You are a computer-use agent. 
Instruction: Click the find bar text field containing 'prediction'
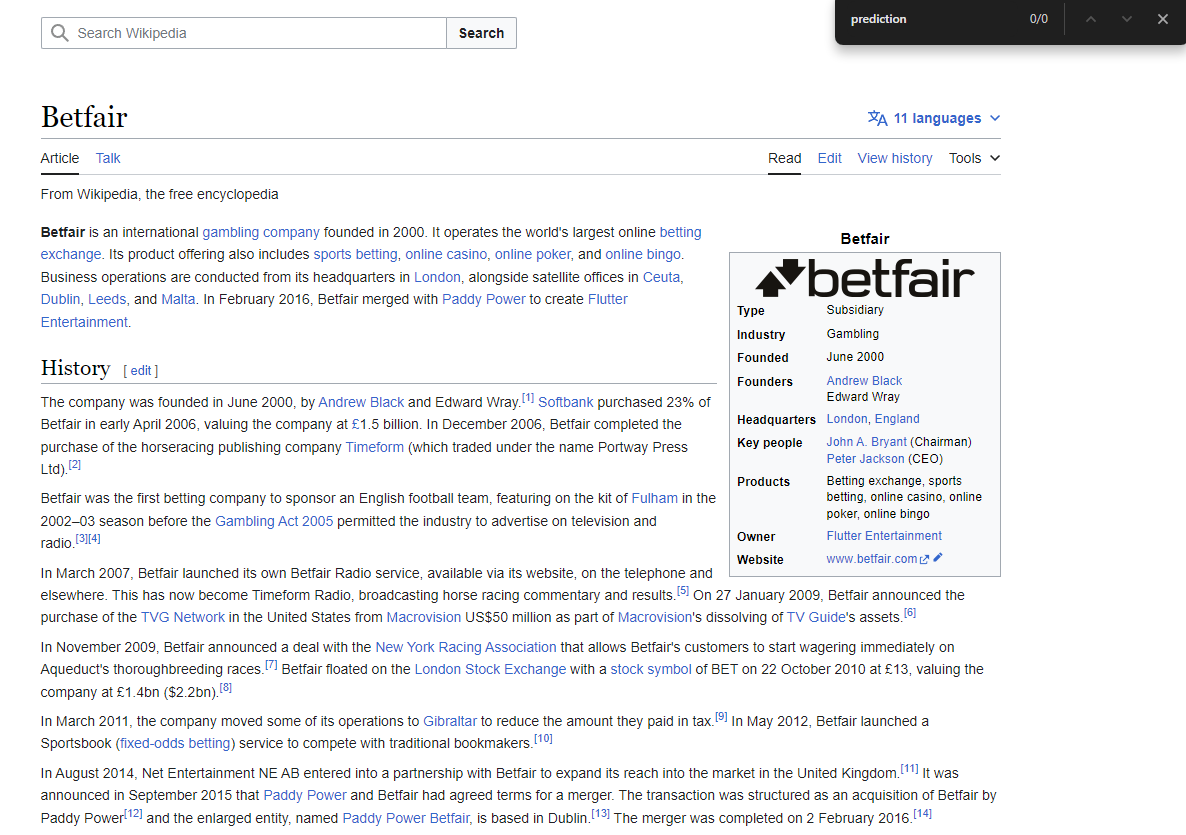click(x=930, y=19)
